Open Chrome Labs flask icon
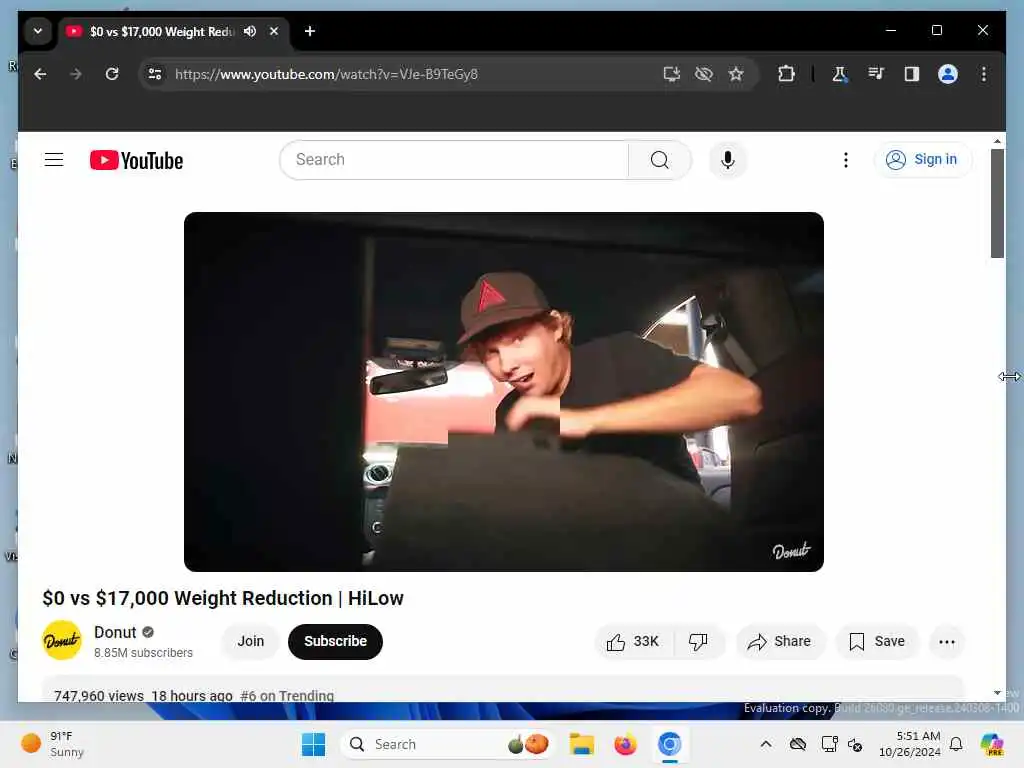Screen dimensions: 1024x768 tap(839, 74)
